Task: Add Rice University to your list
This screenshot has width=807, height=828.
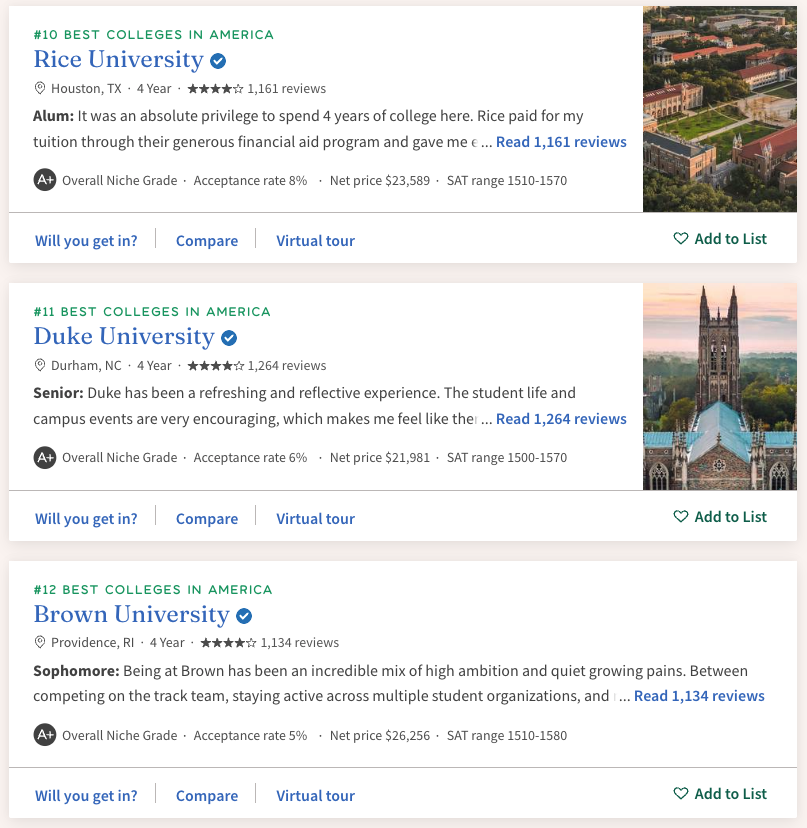Action: point(720,239)
